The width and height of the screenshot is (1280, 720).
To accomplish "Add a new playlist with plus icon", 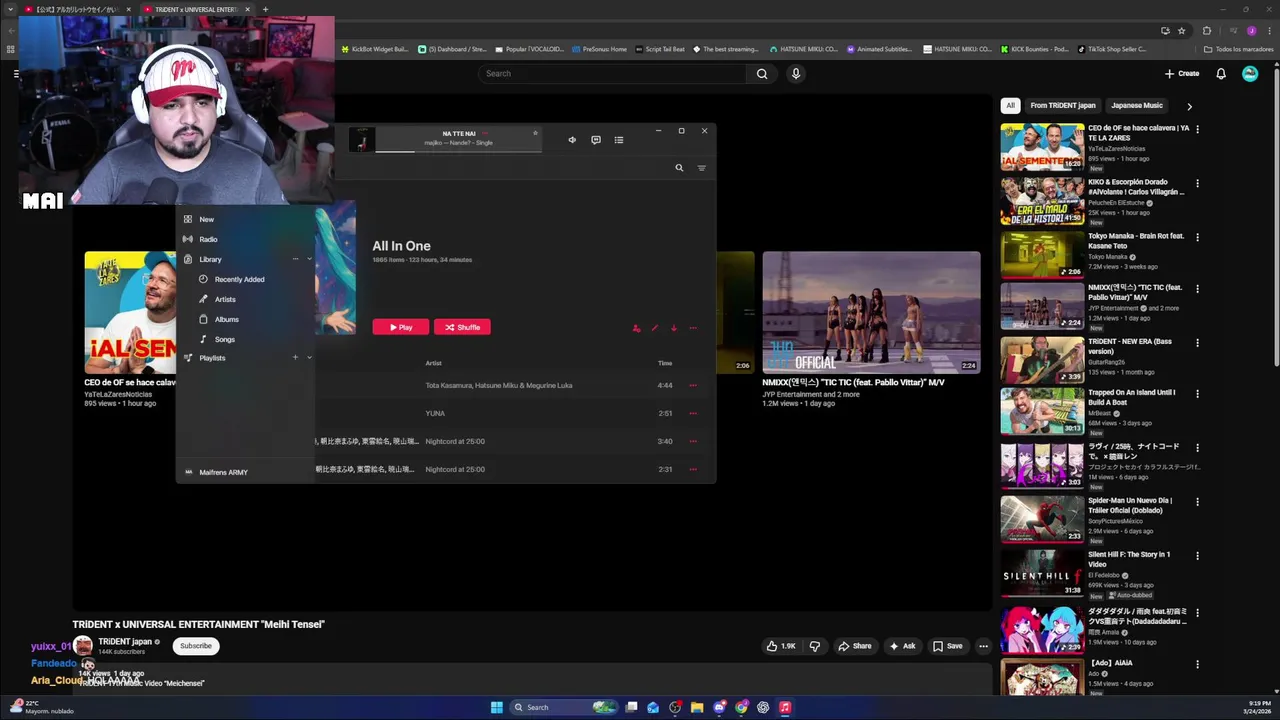I will point(295,358).
